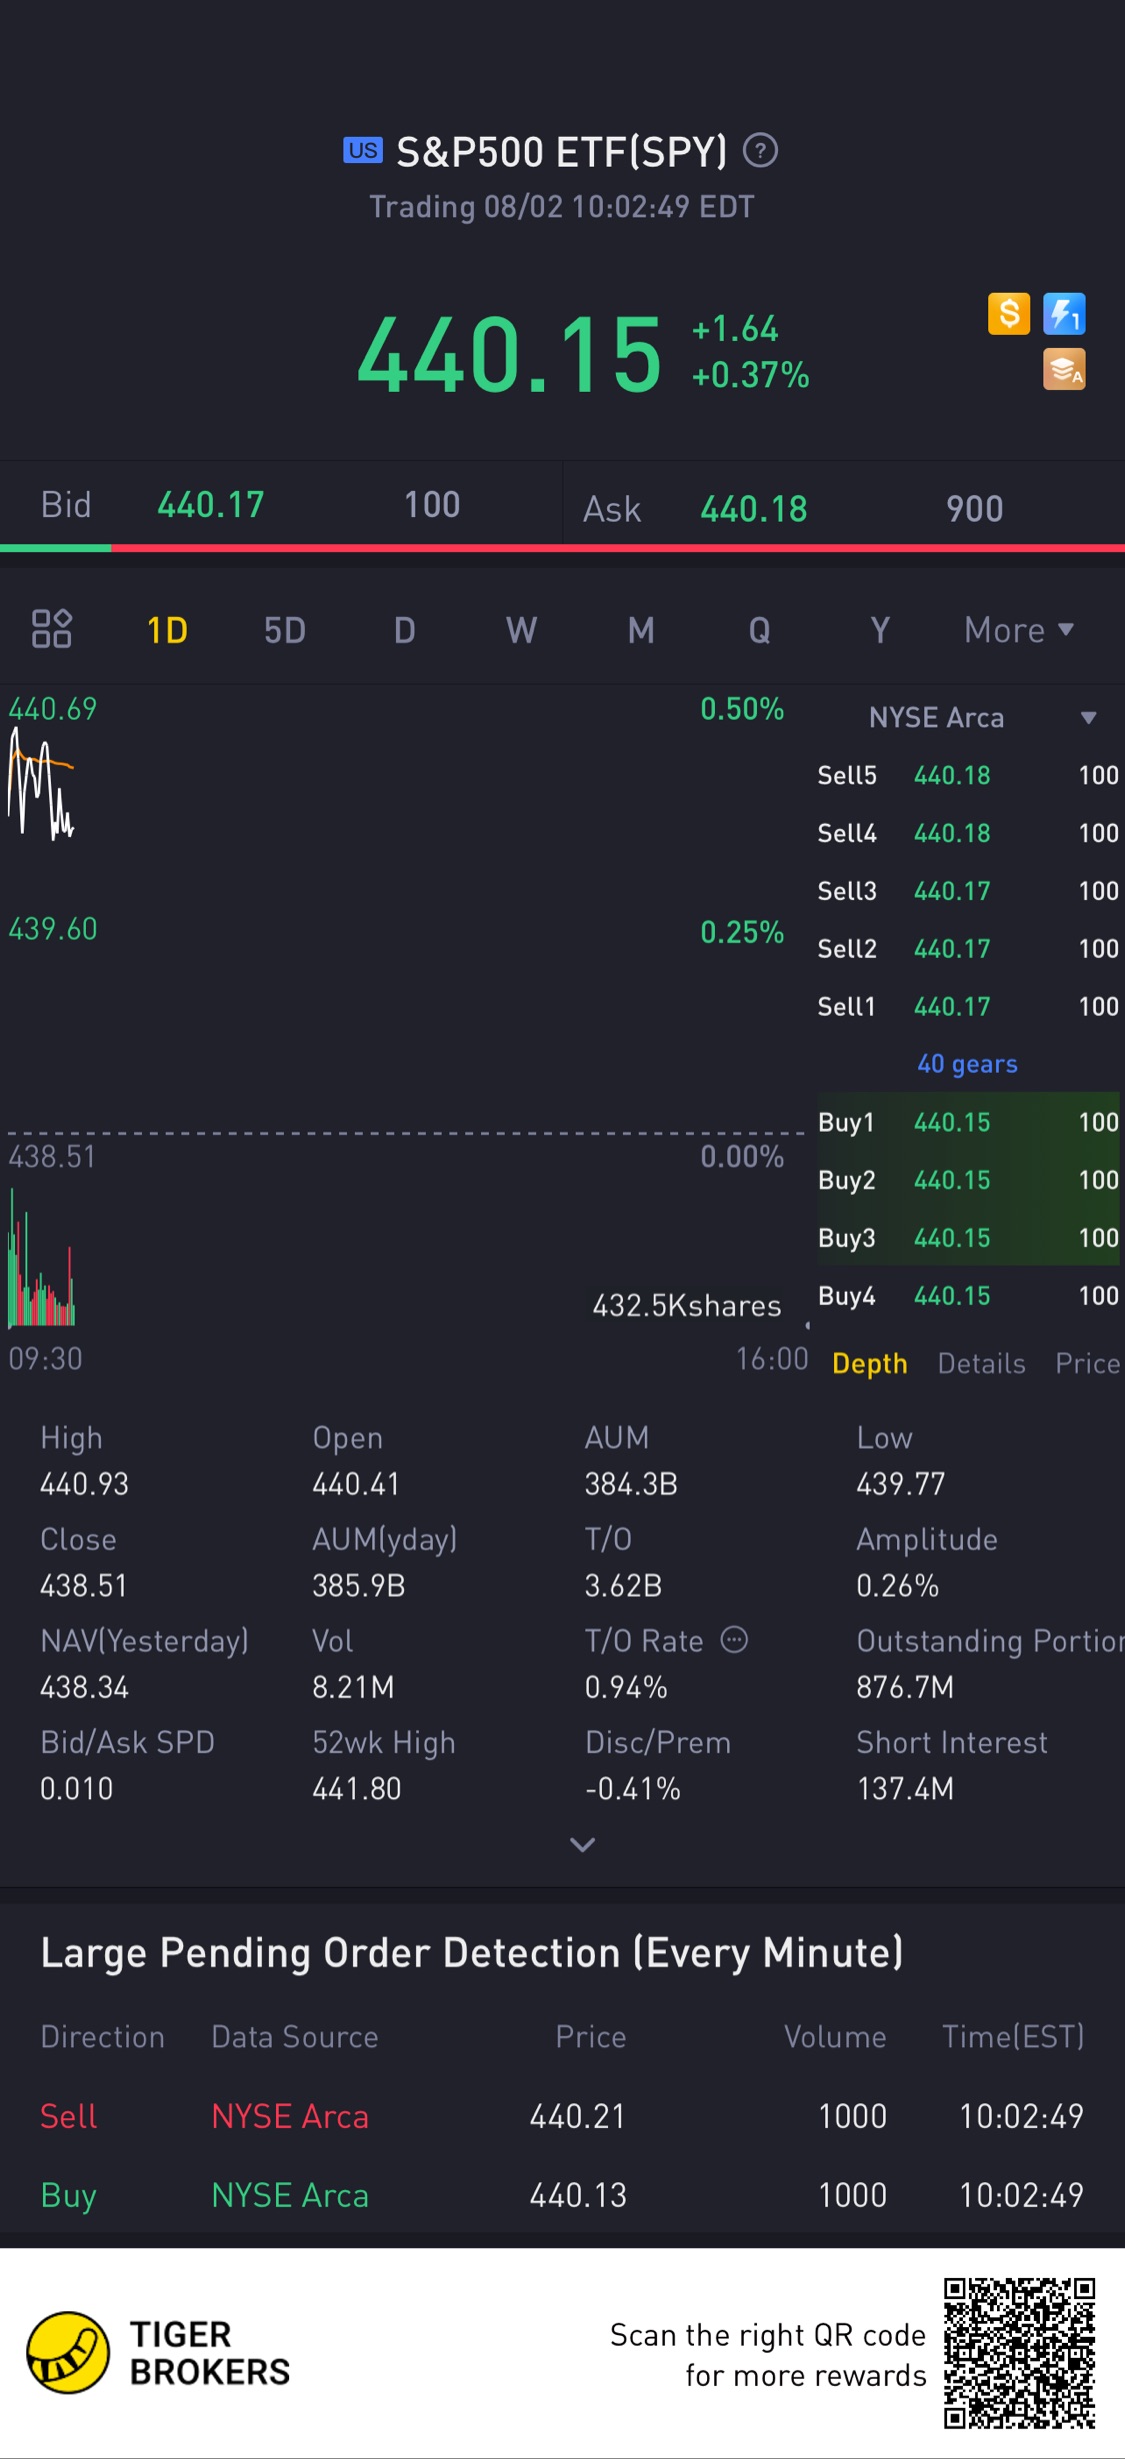The image size is (1125, 2459).
Task: Tap the Disc/Prem value -0.41%
Action: pos(632,1788)
